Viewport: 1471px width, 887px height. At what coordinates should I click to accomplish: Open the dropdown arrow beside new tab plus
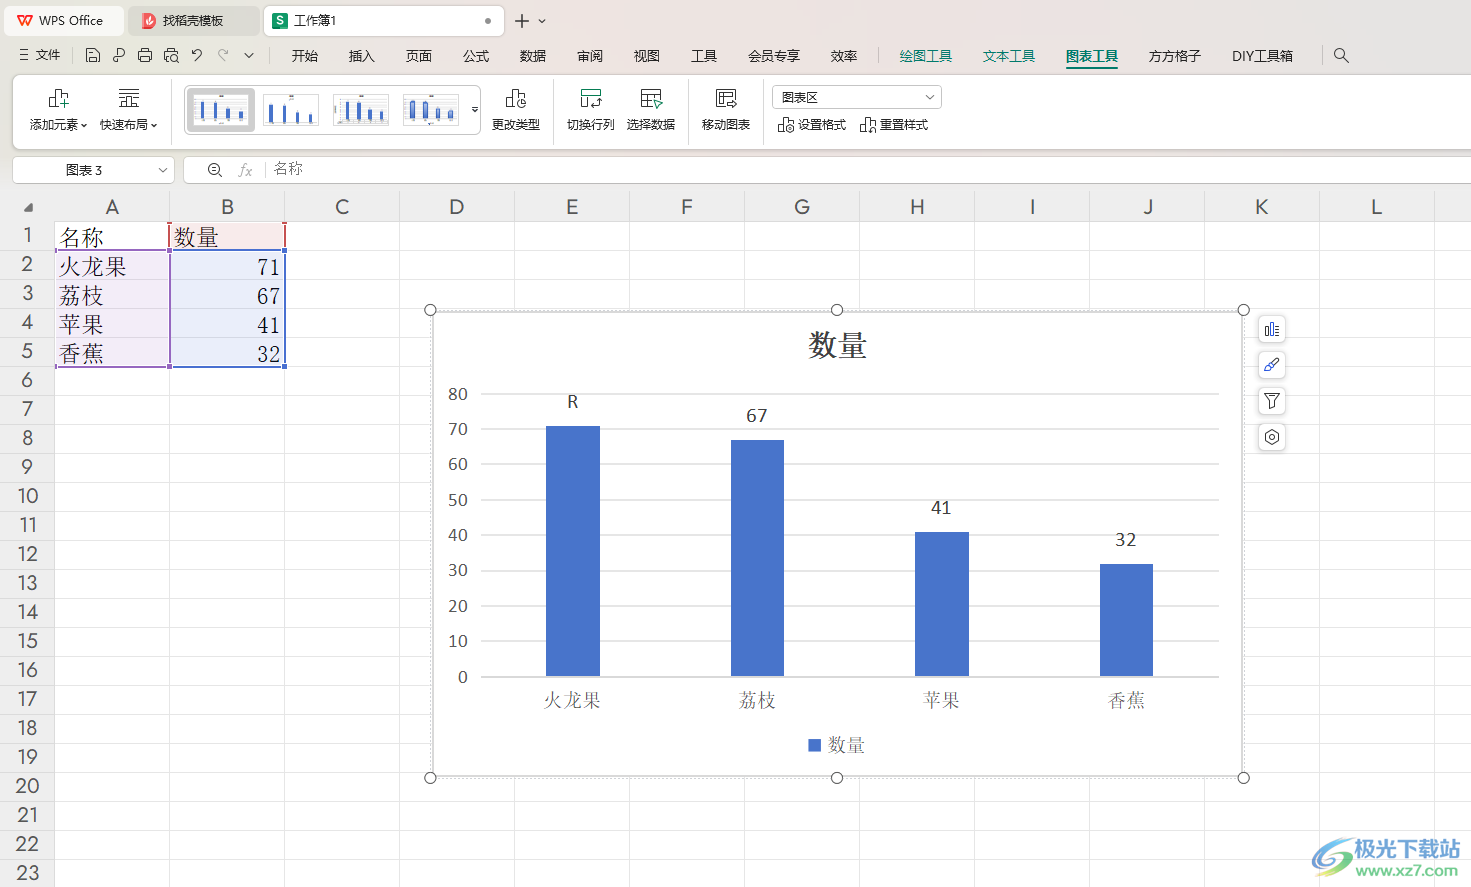542,21
